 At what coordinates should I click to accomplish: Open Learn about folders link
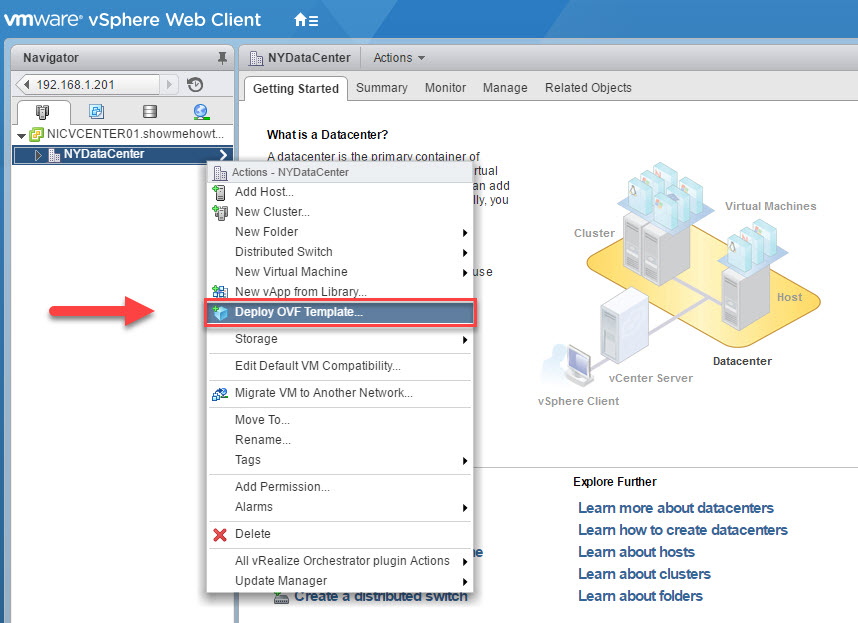[640, 596]
